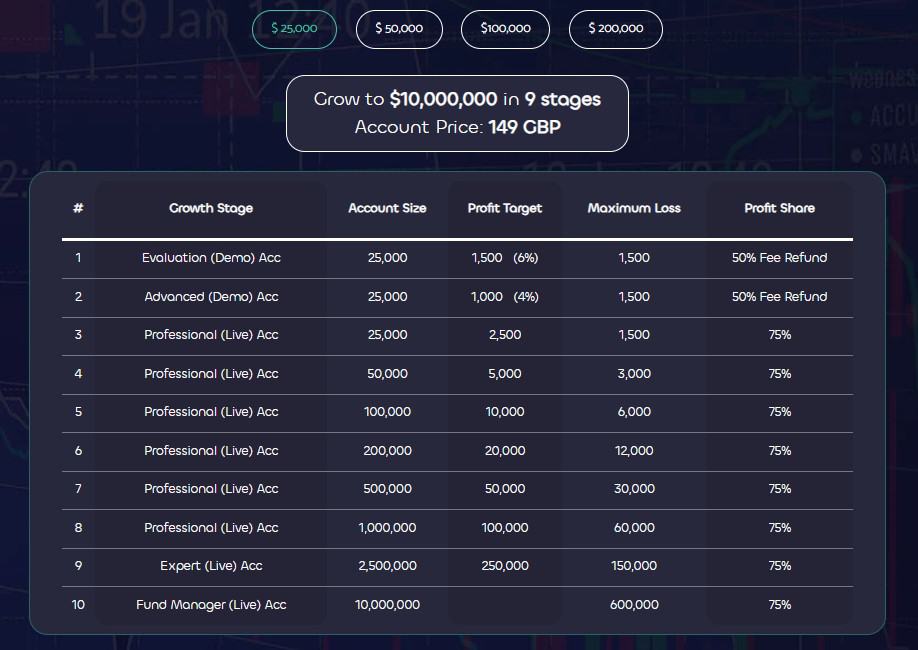Click the Account Price 149 GBP text
Image resolution: width=918 pixels, height=650 pixels.
click(456, 127)
